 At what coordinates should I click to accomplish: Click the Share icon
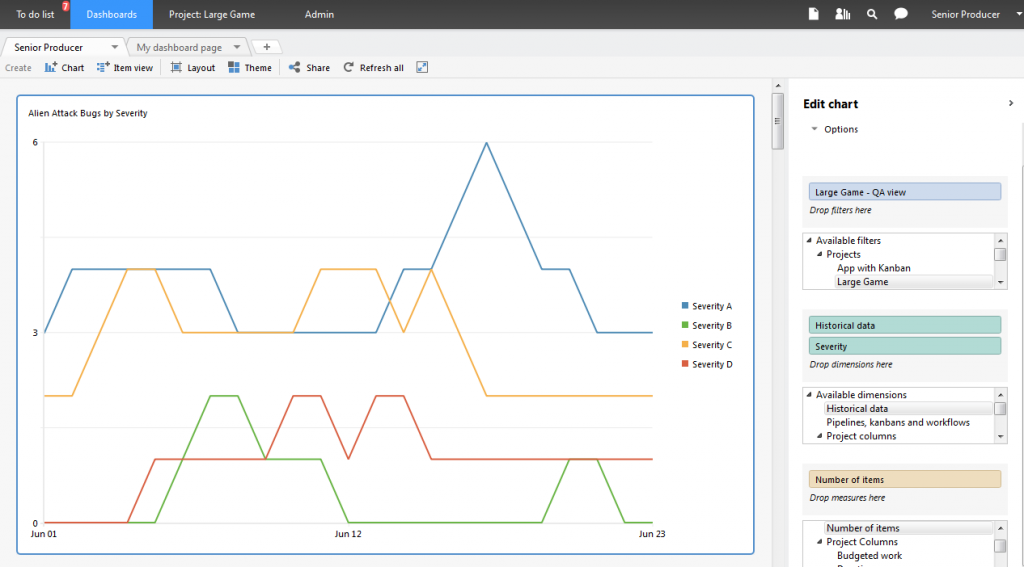pyautogui.click(x=295, y=68)
